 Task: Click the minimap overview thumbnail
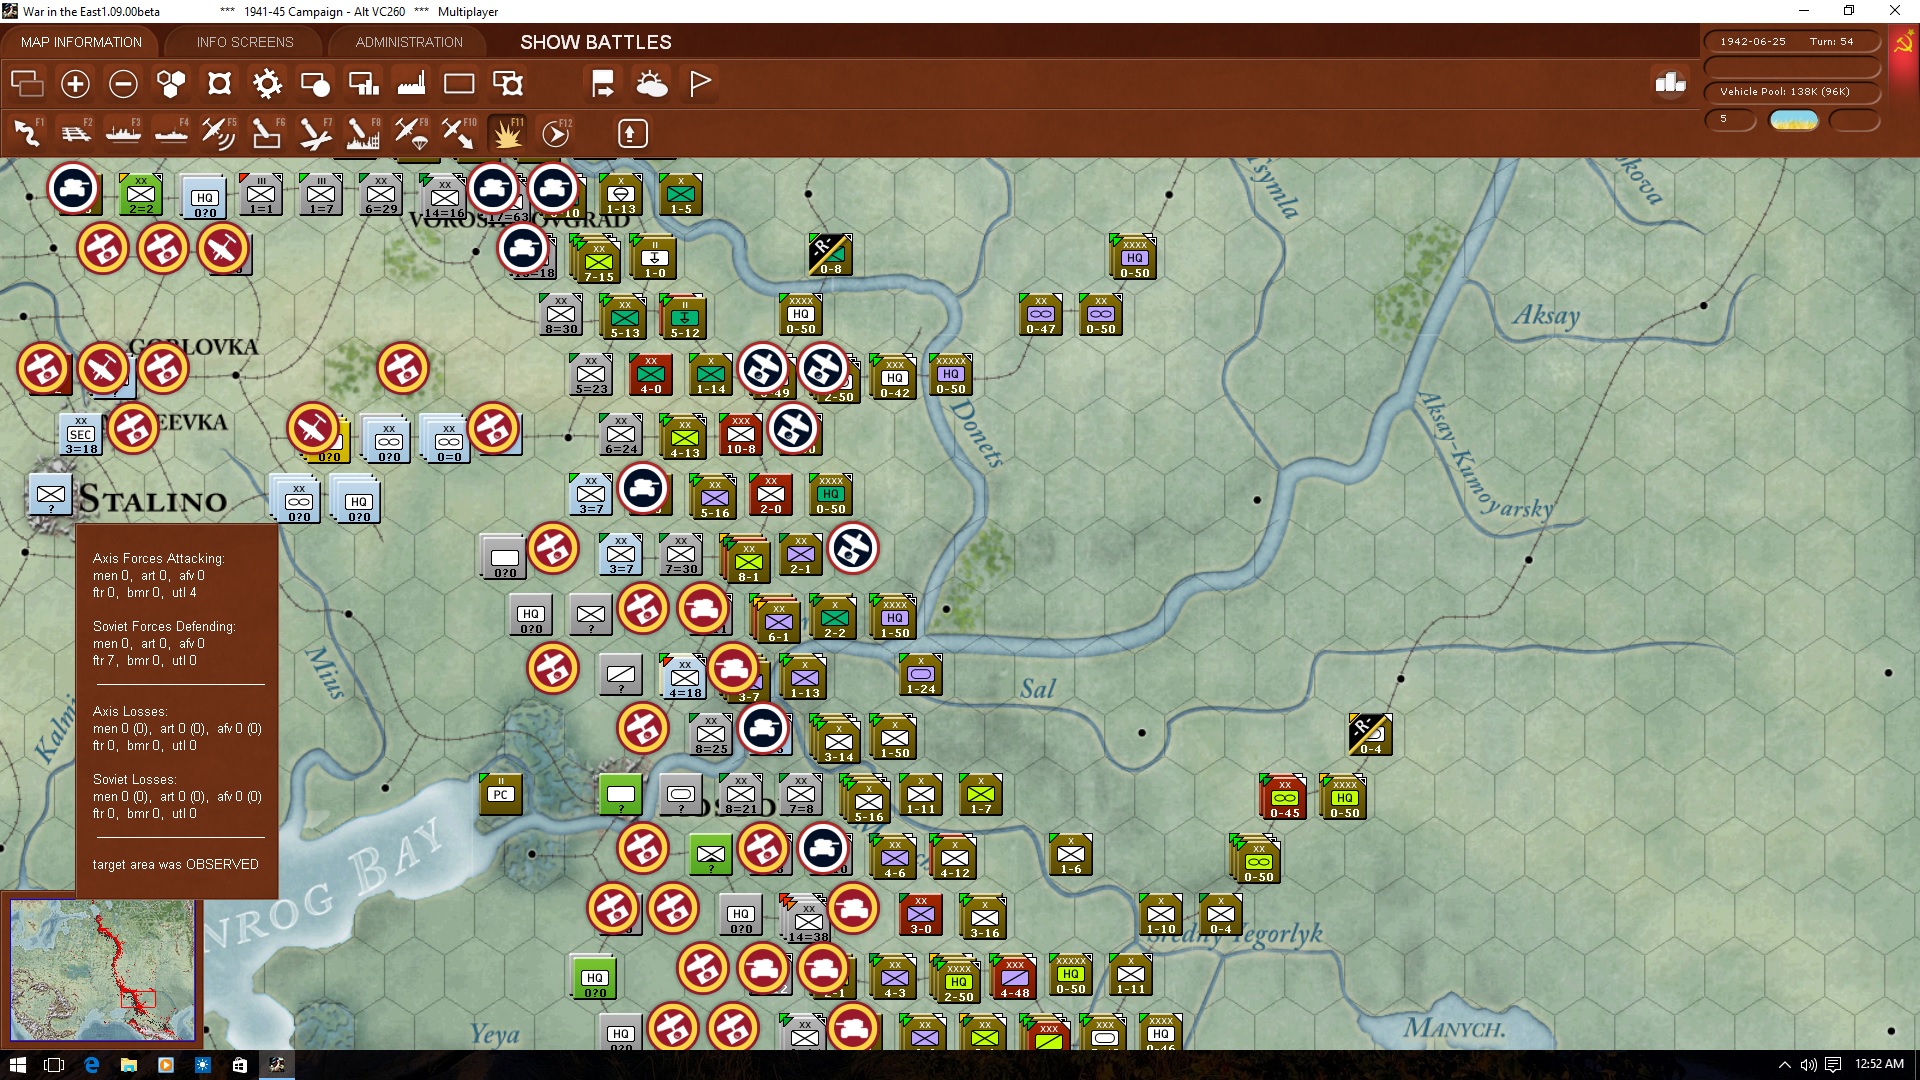coord(102,970)
